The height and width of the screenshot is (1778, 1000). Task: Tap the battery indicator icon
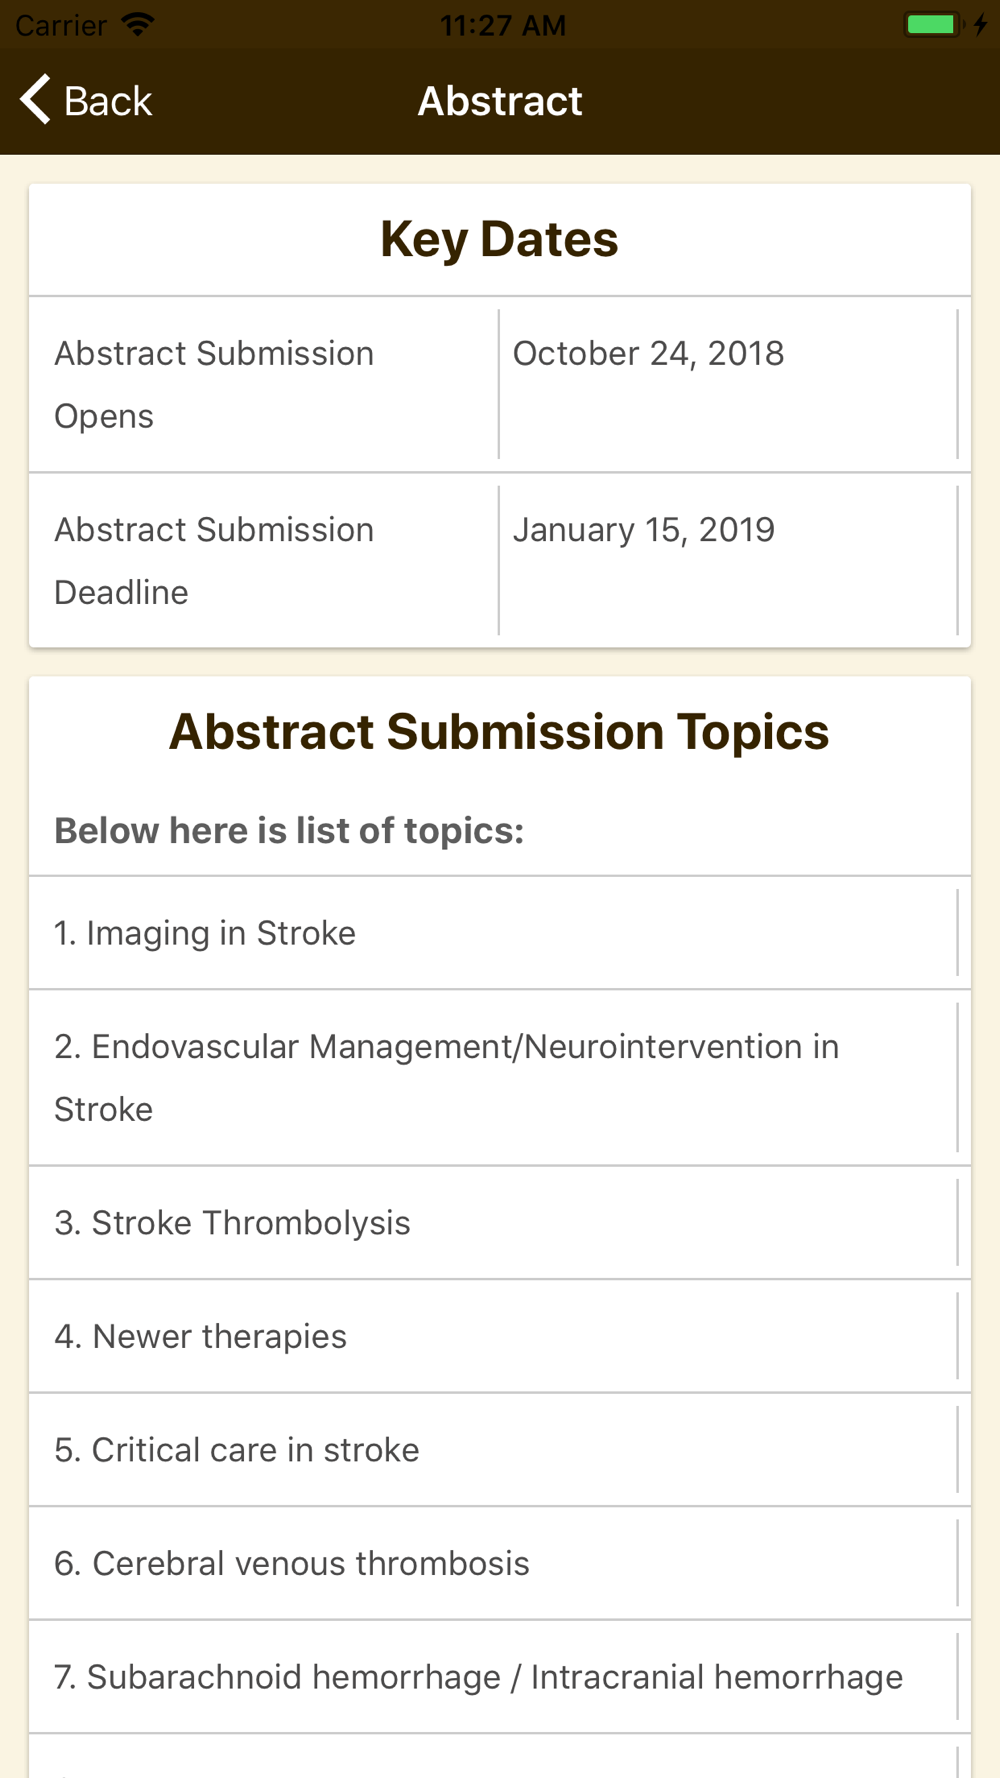[932, 24]
